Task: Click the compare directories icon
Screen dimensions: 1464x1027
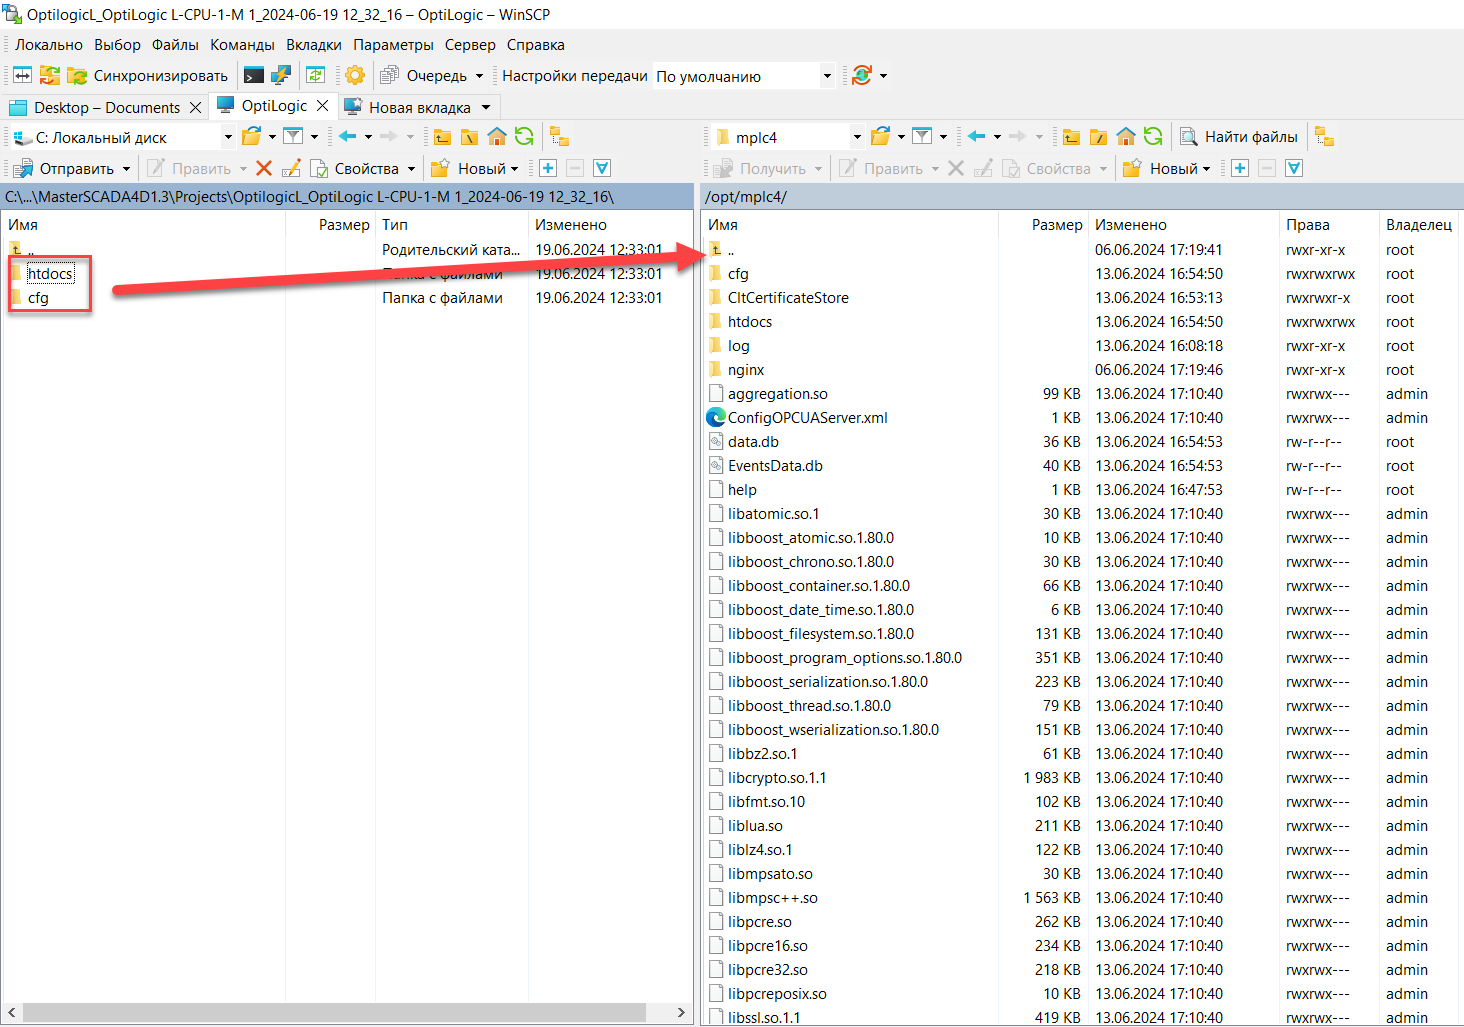Action: [x=22, y=75]
